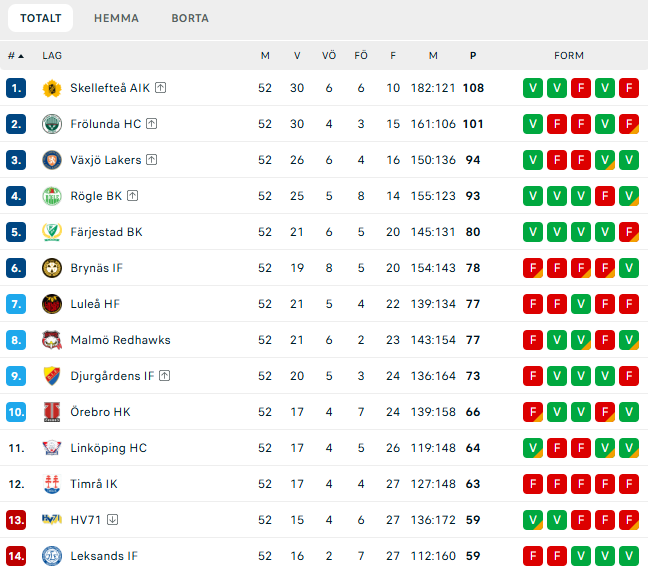Click the Örebro HK team logo
The height and width of the screenshot is (572, 648).
click(52, 412)
